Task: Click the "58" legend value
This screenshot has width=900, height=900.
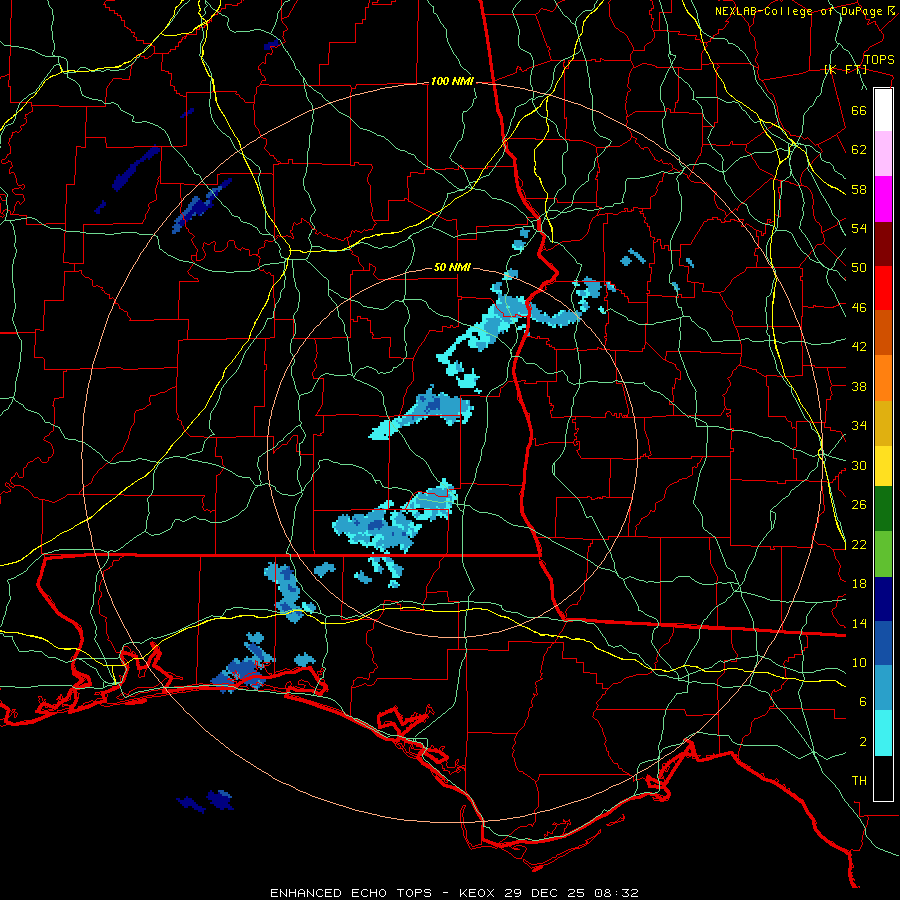Action: point(859,189)
